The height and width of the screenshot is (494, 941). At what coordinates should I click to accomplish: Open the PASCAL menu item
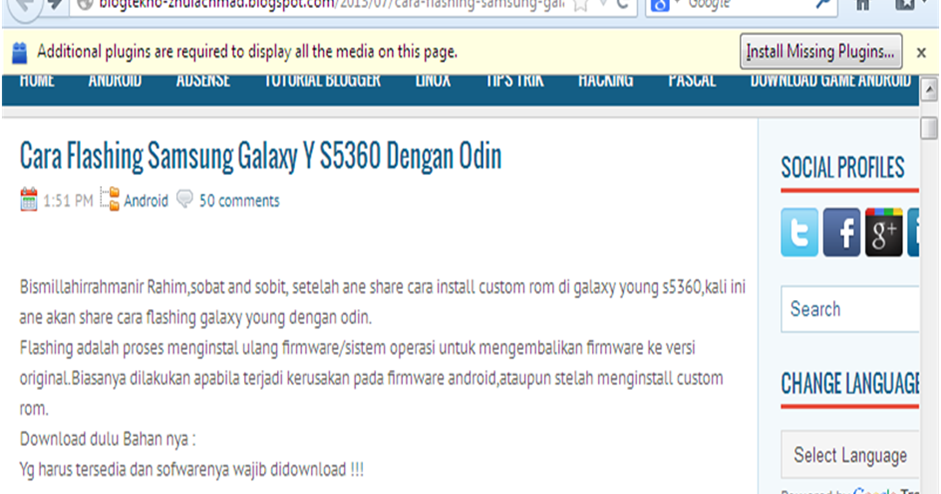click(x=692, y=80)
